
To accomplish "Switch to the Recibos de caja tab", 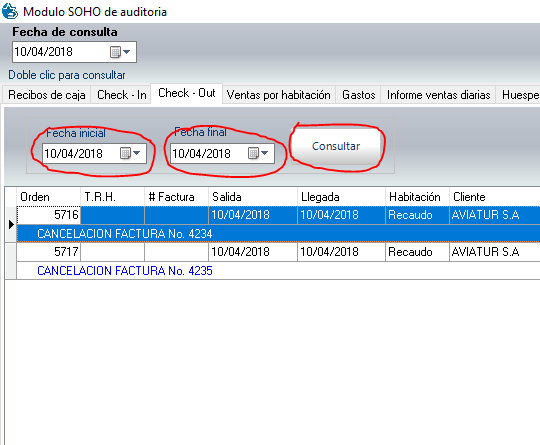I will coord(47,95).
